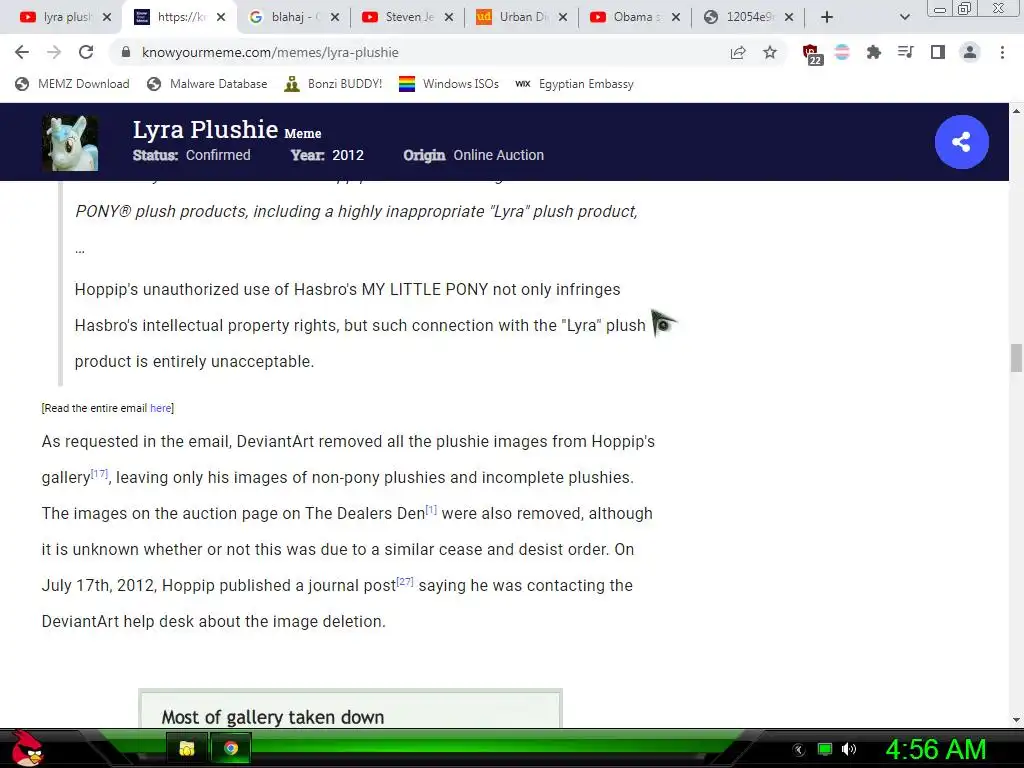Image resolution: width=1024 pixels, height=768 pixels.
Task: Click the Lyra plushie header thumbnail
Action: [70, 143]
